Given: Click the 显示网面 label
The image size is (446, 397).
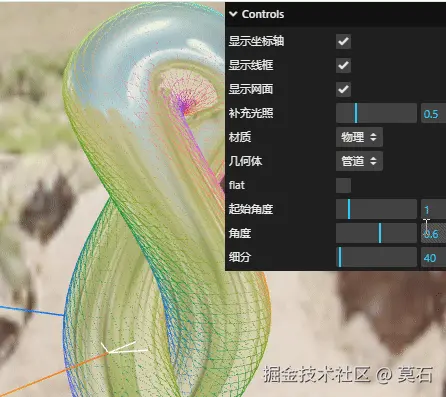Looking at the screenshot, I should point(251,89).
